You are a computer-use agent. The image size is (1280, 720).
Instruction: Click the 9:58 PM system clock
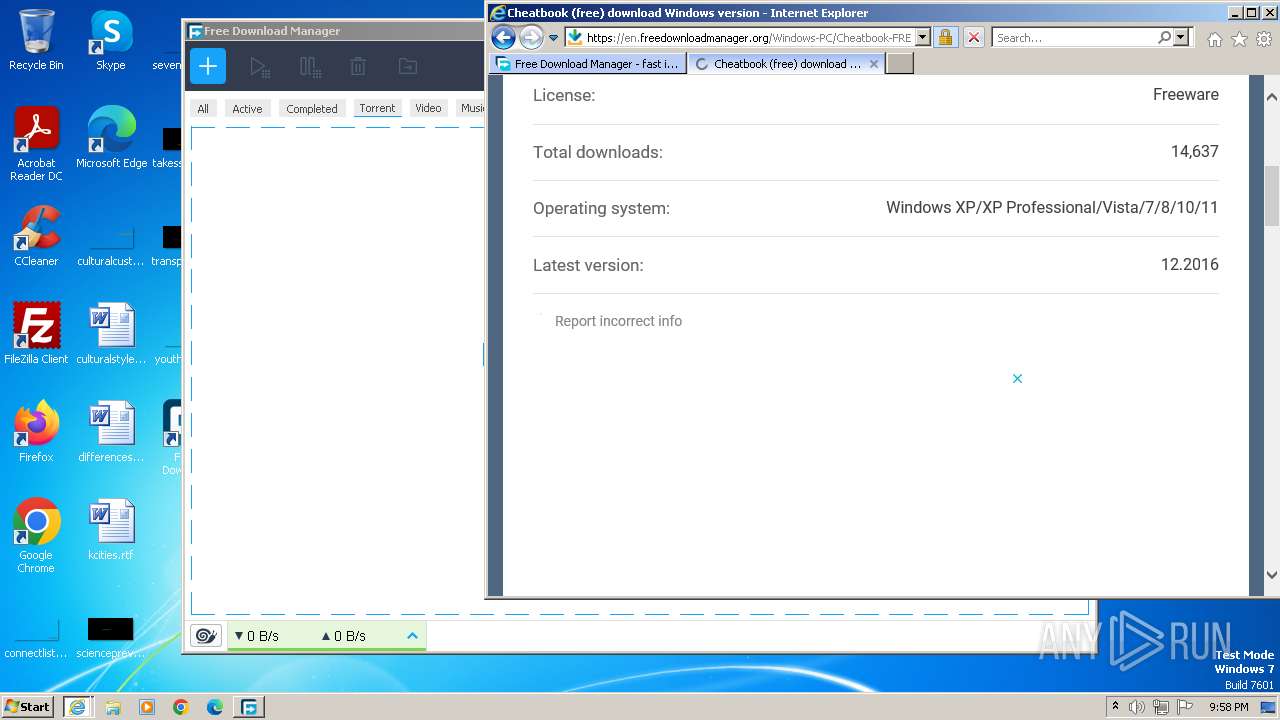coord(1229,707)
